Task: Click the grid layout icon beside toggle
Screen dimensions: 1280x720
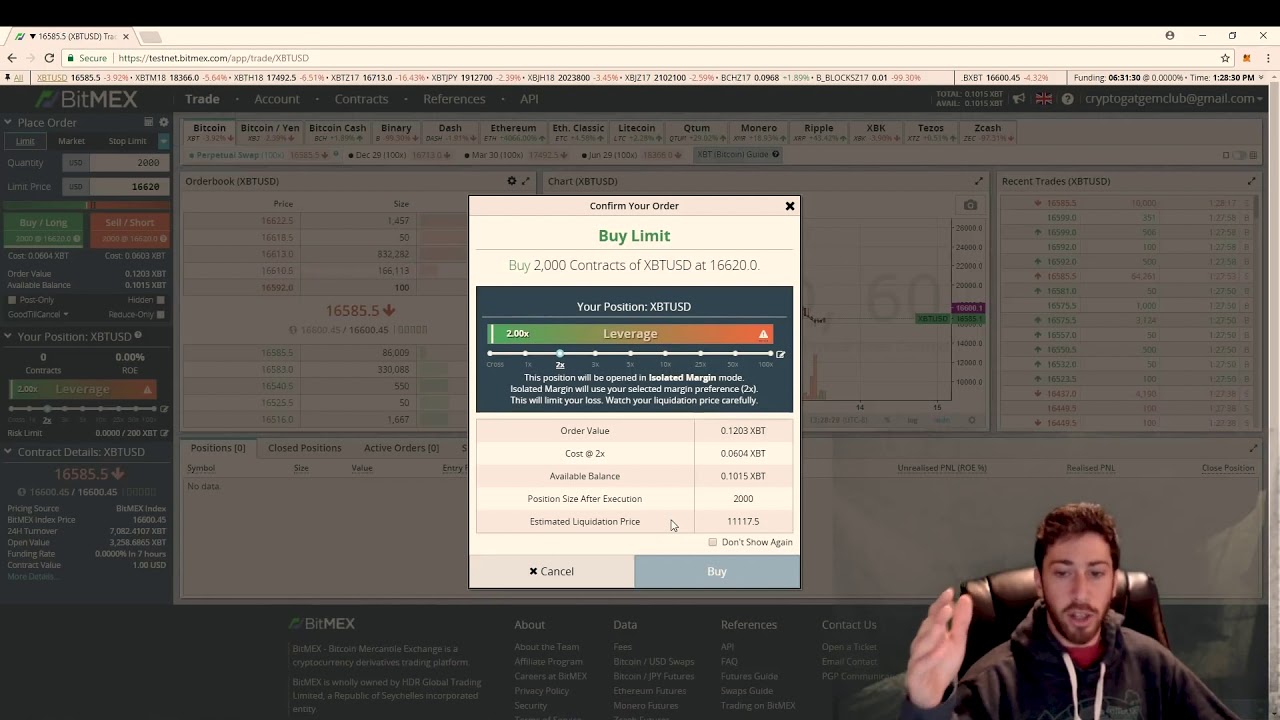Action: 1254,155
